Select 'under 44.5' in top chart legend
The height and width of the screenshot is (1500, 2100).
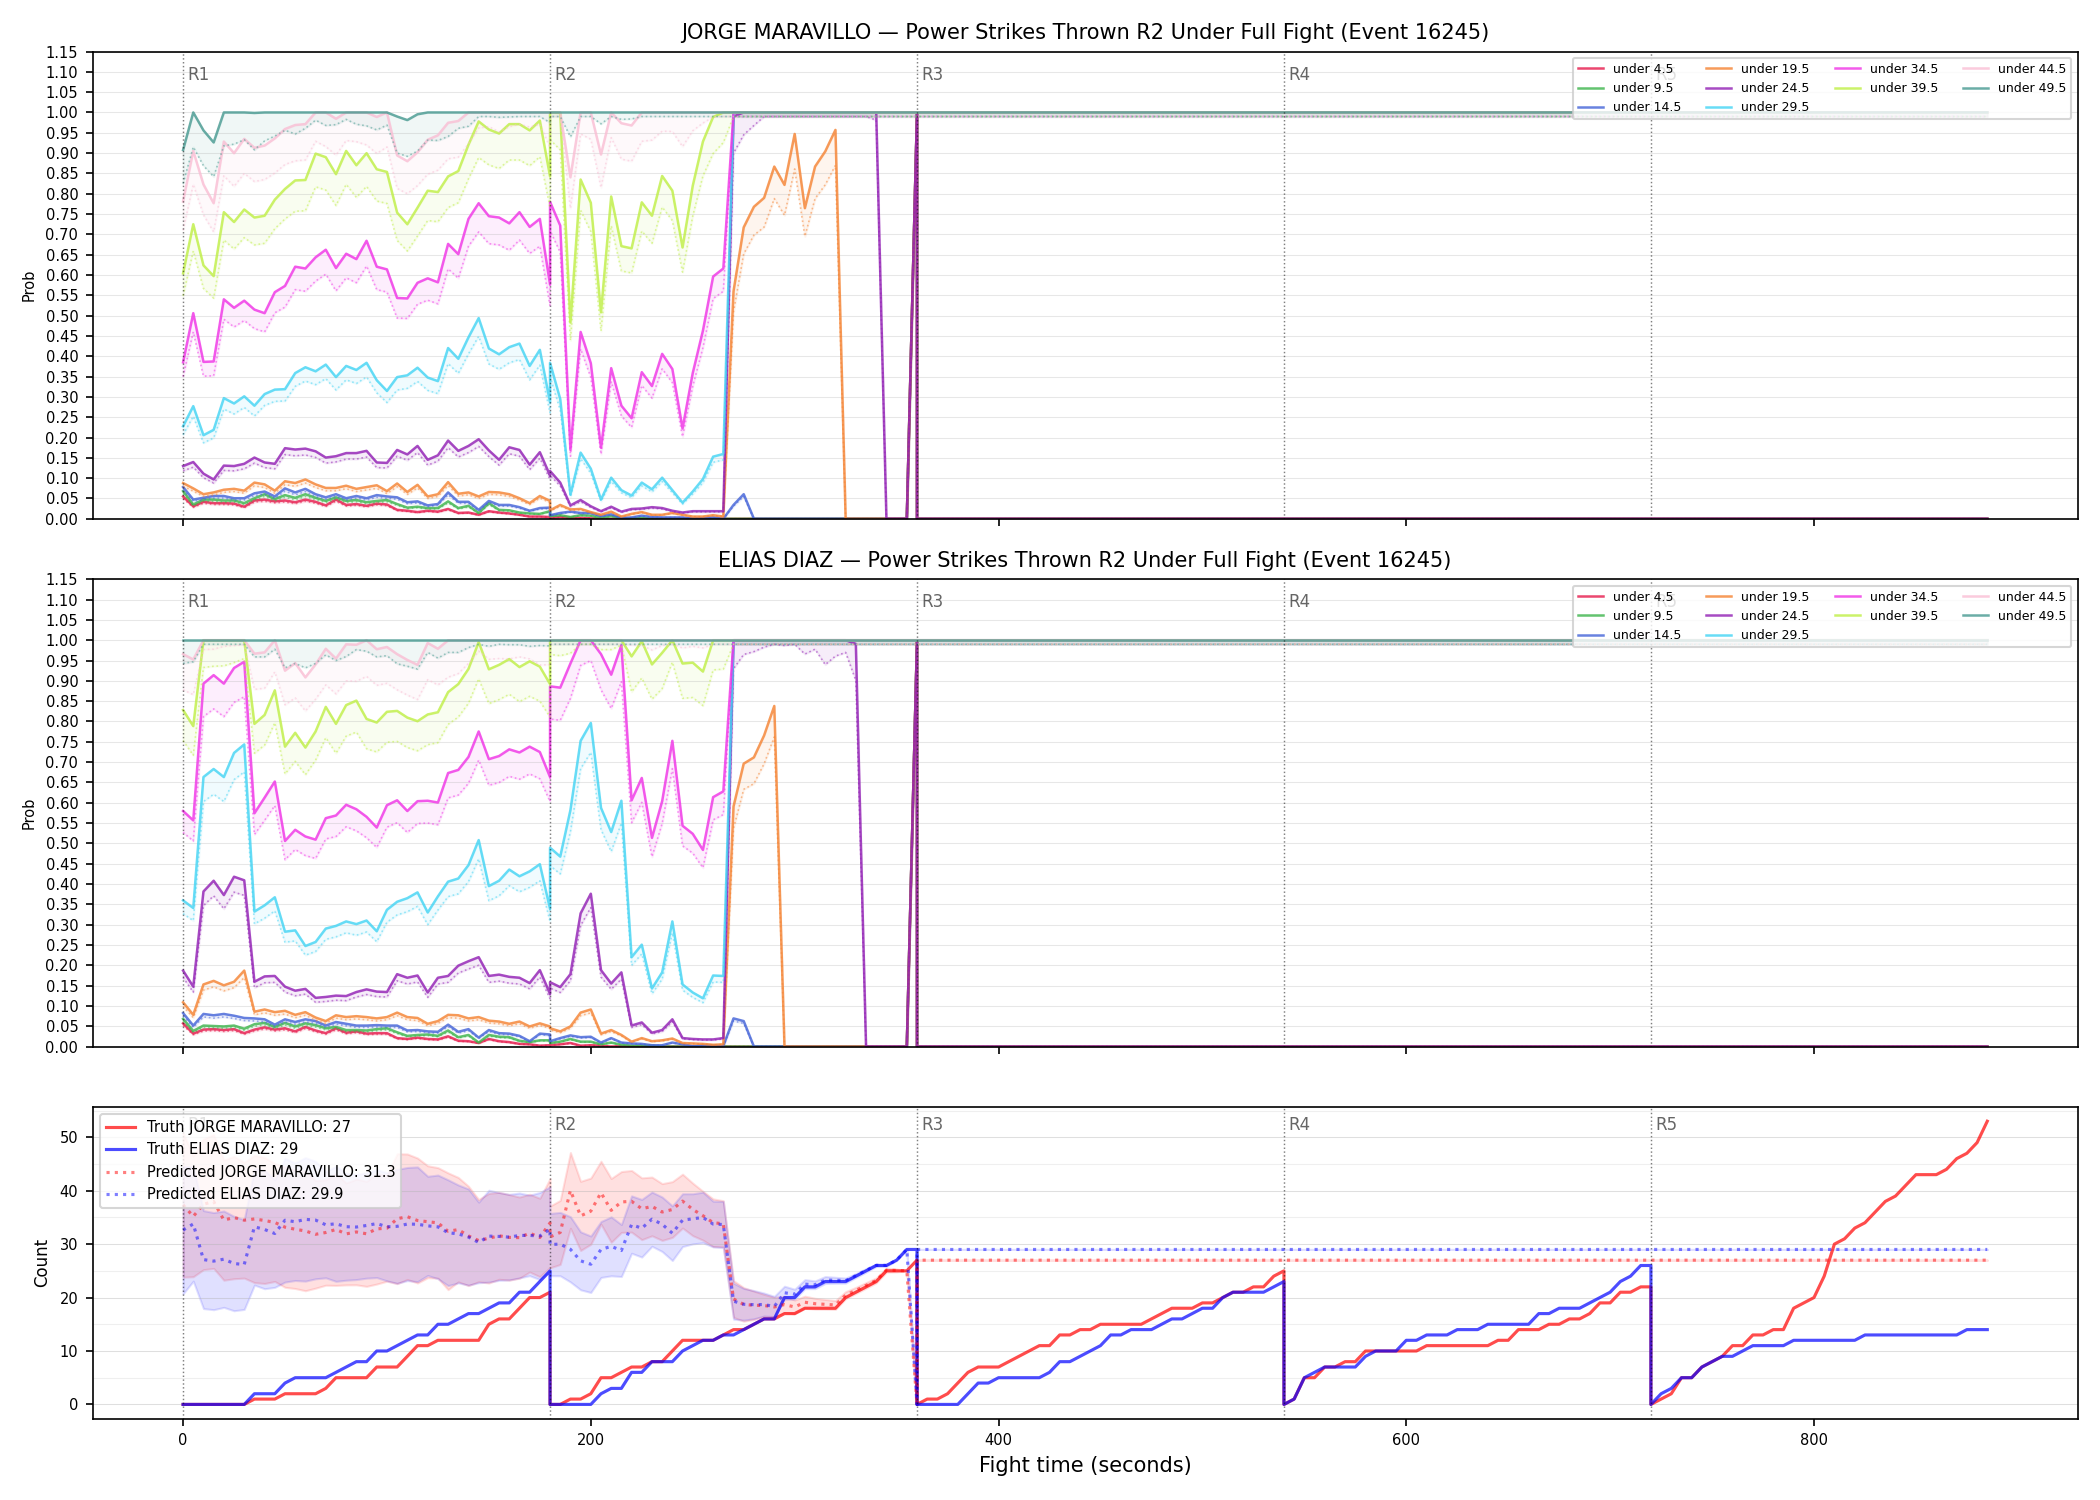coord(2031,69)
